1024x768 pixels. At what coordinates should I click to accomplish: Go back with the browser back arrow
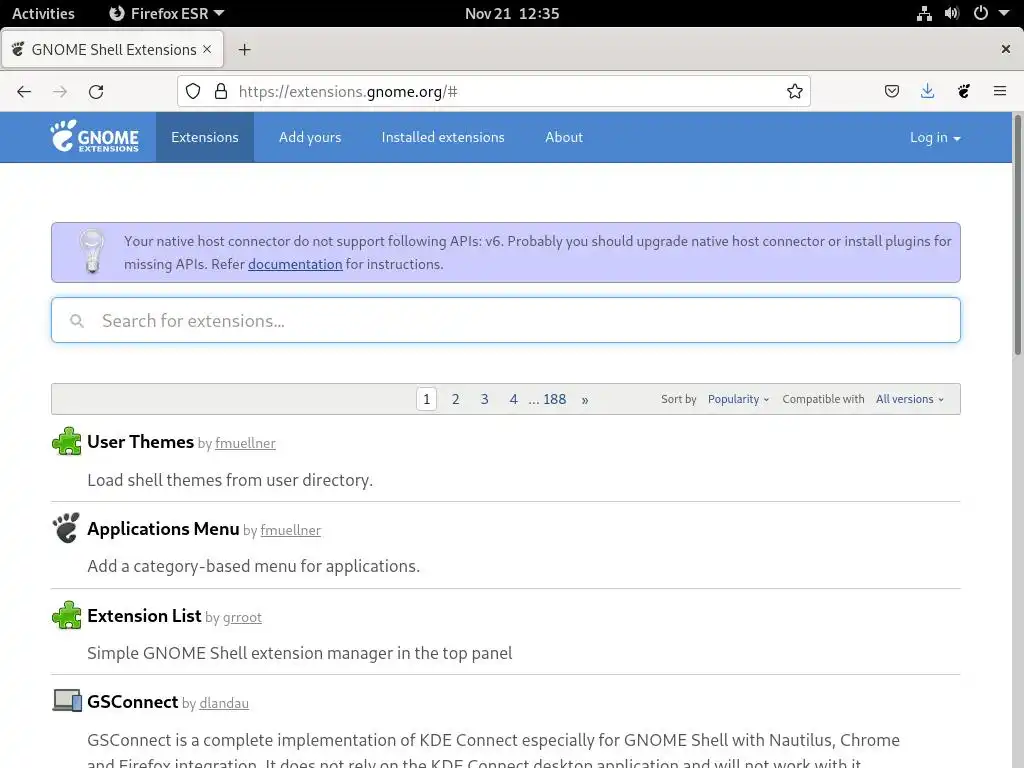click(x=24, y=91)
